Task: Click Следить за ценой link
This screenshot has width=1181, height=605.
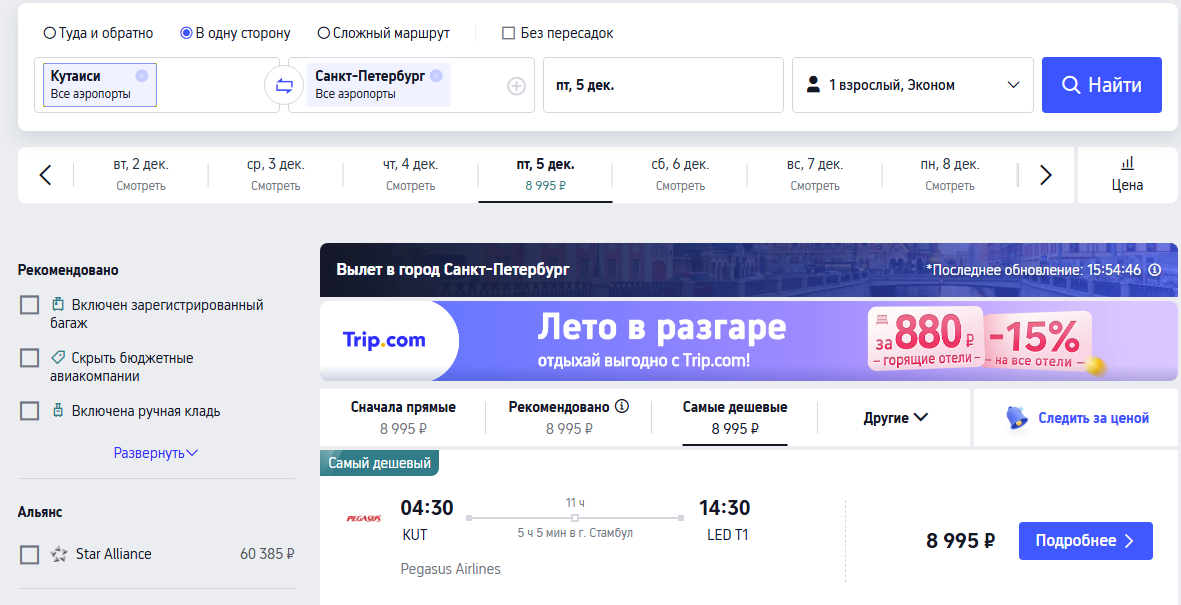Action: point(1094,418)
